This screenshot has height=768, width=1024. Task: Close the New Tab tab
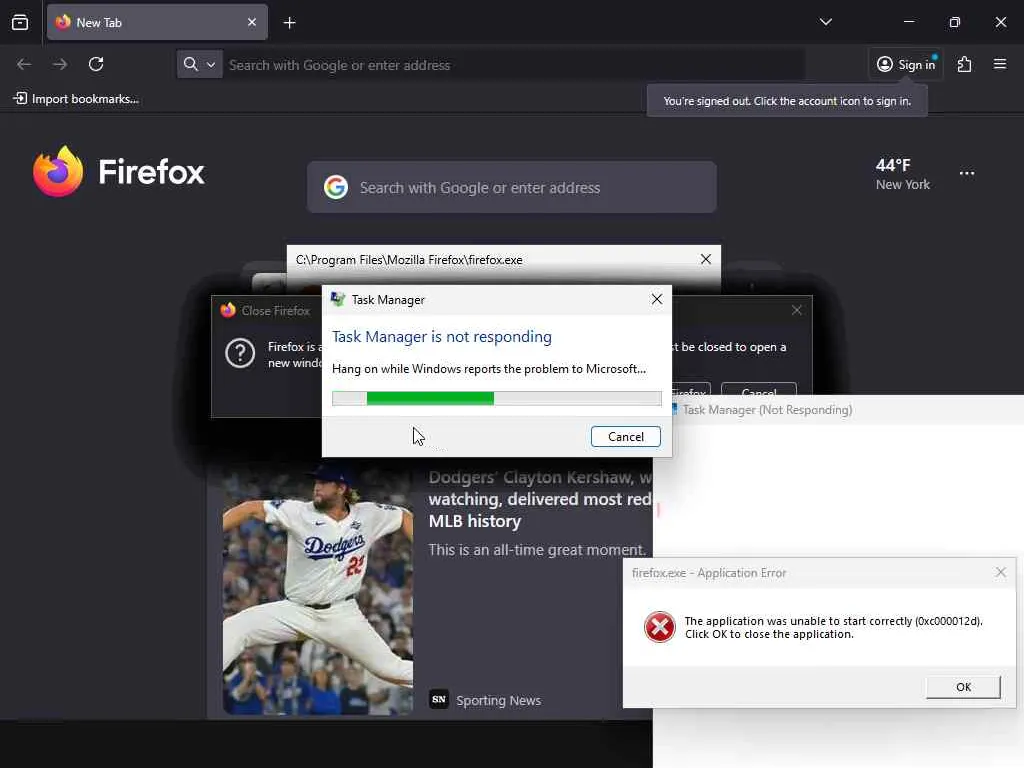click(x=252, y=22)
